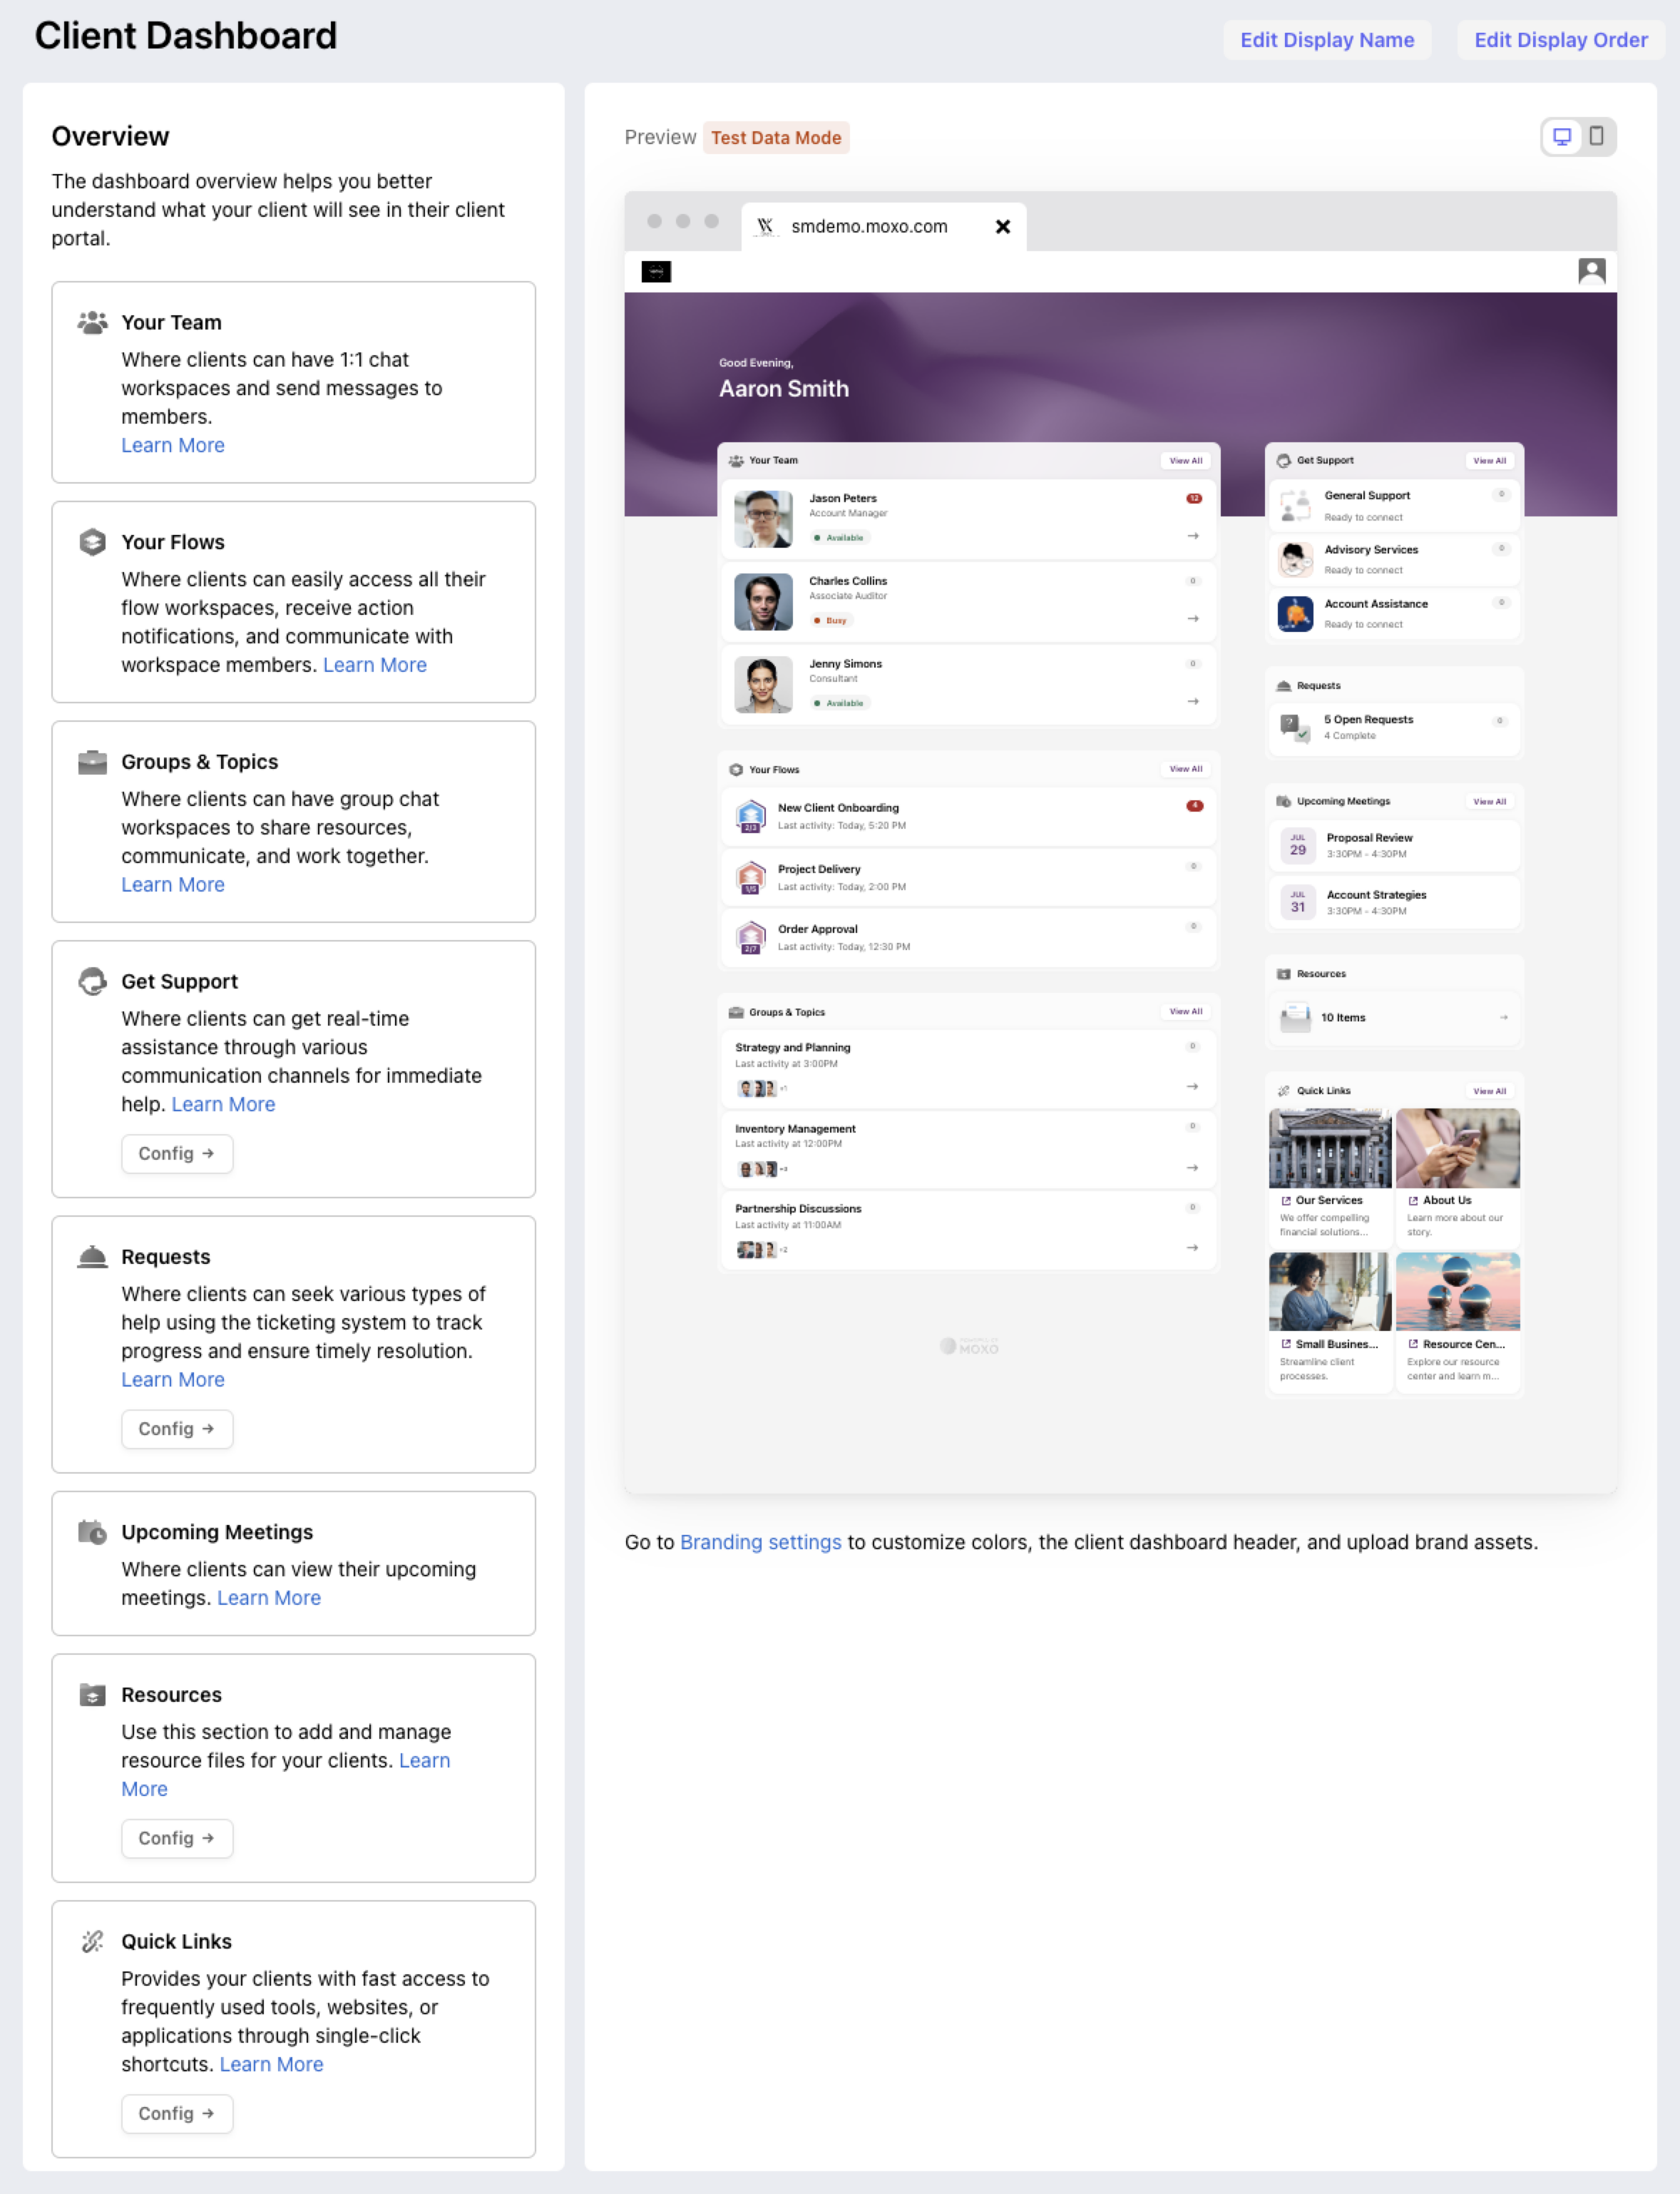This screenshot has width=1680, height=2194.
Task: Open Learn More under Upcoming Meetings
Action: pos(269,1597)
